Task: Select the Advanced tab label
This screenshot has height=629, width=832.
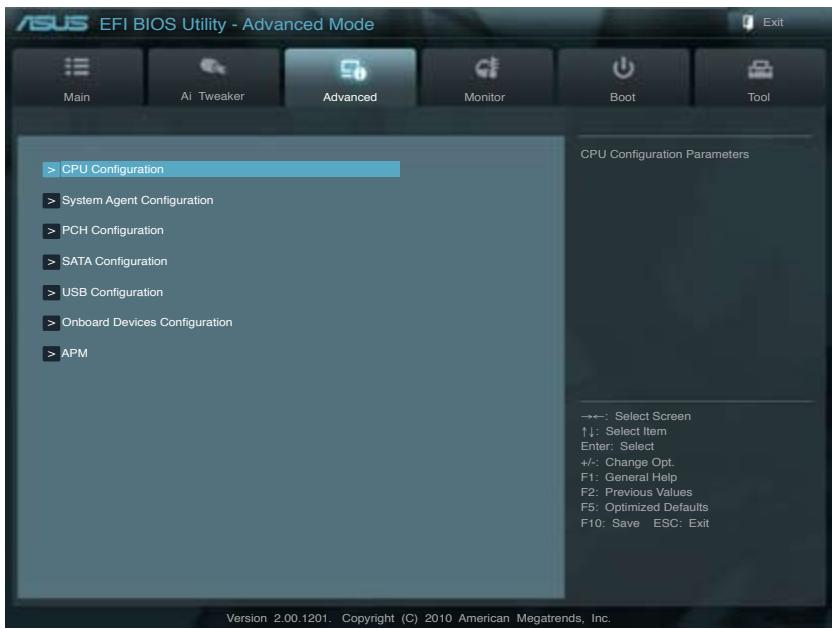Action: 350,97
